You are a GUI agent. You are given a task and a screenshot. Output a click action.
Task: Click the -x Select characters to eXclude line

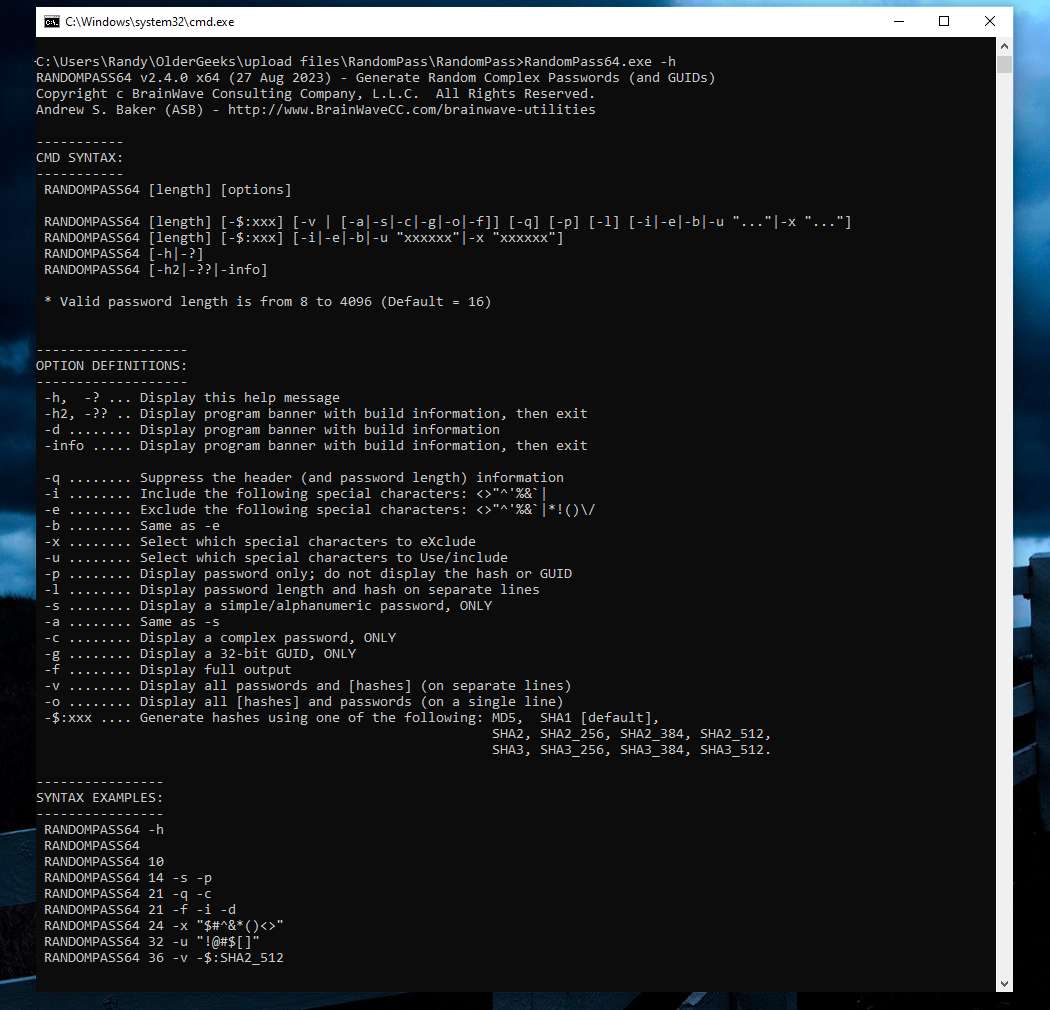click(x=260, y=542)
